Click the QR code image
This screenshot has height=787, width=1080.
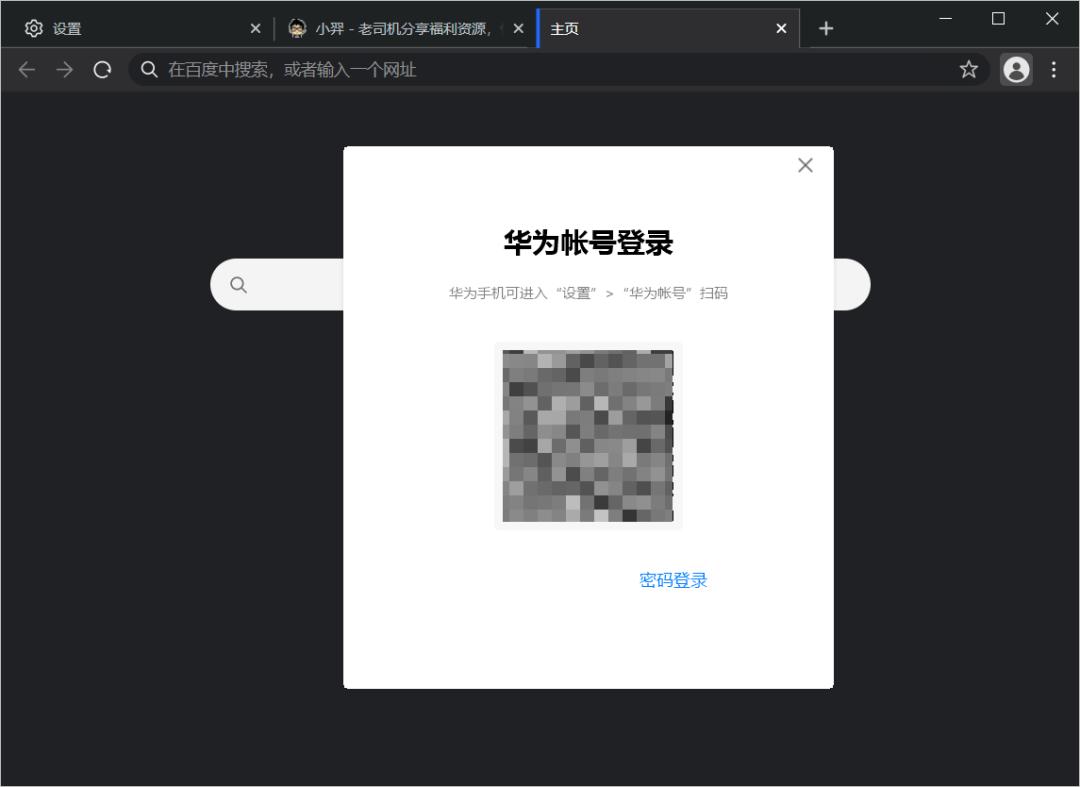(x=588, y=436)
